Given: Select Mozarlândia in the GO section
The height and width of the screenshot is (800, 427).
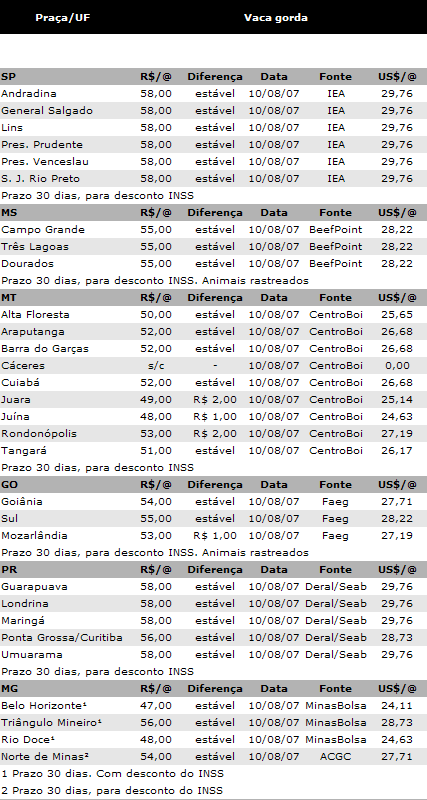Looking at the screenshot, I should [x=34, y=536].
